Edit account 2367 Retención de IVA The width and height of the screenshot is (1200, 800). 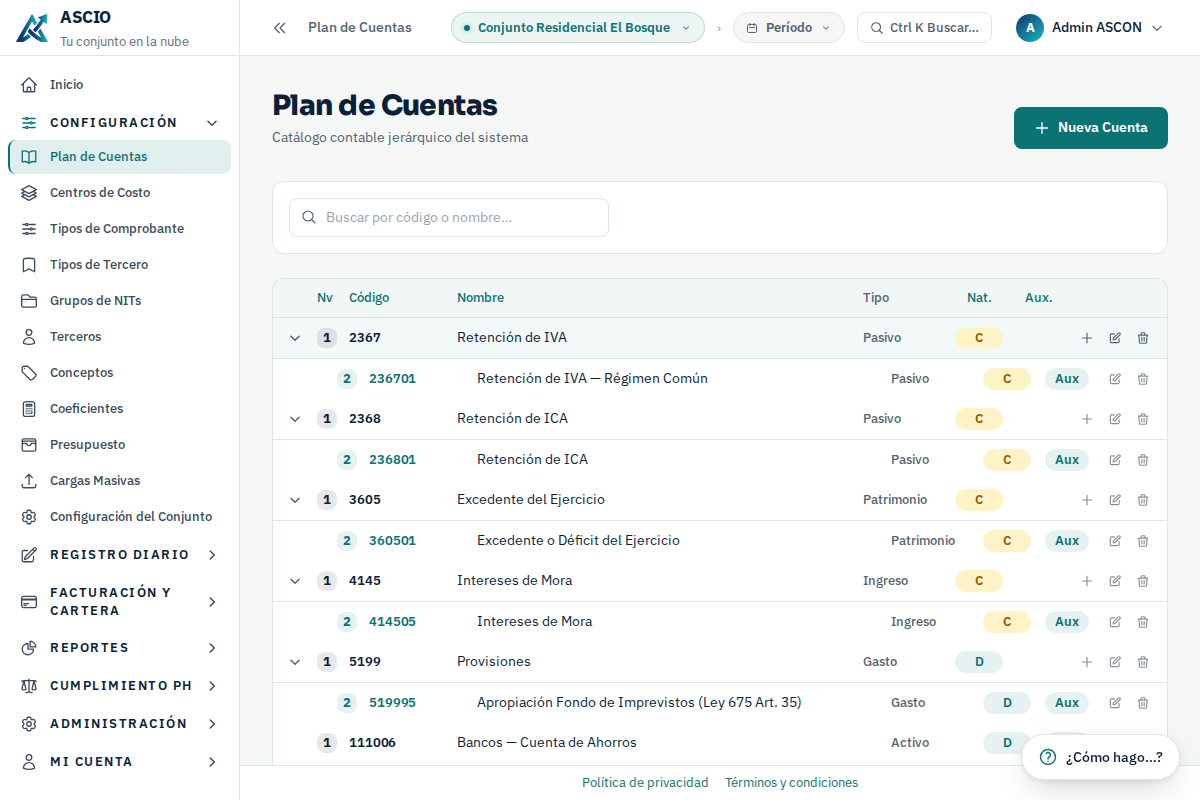[1115, 338]
